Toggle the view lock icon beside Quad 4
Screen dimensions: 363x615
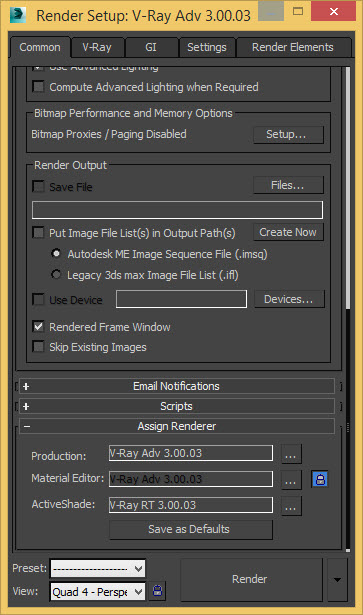tap(158, 591)
